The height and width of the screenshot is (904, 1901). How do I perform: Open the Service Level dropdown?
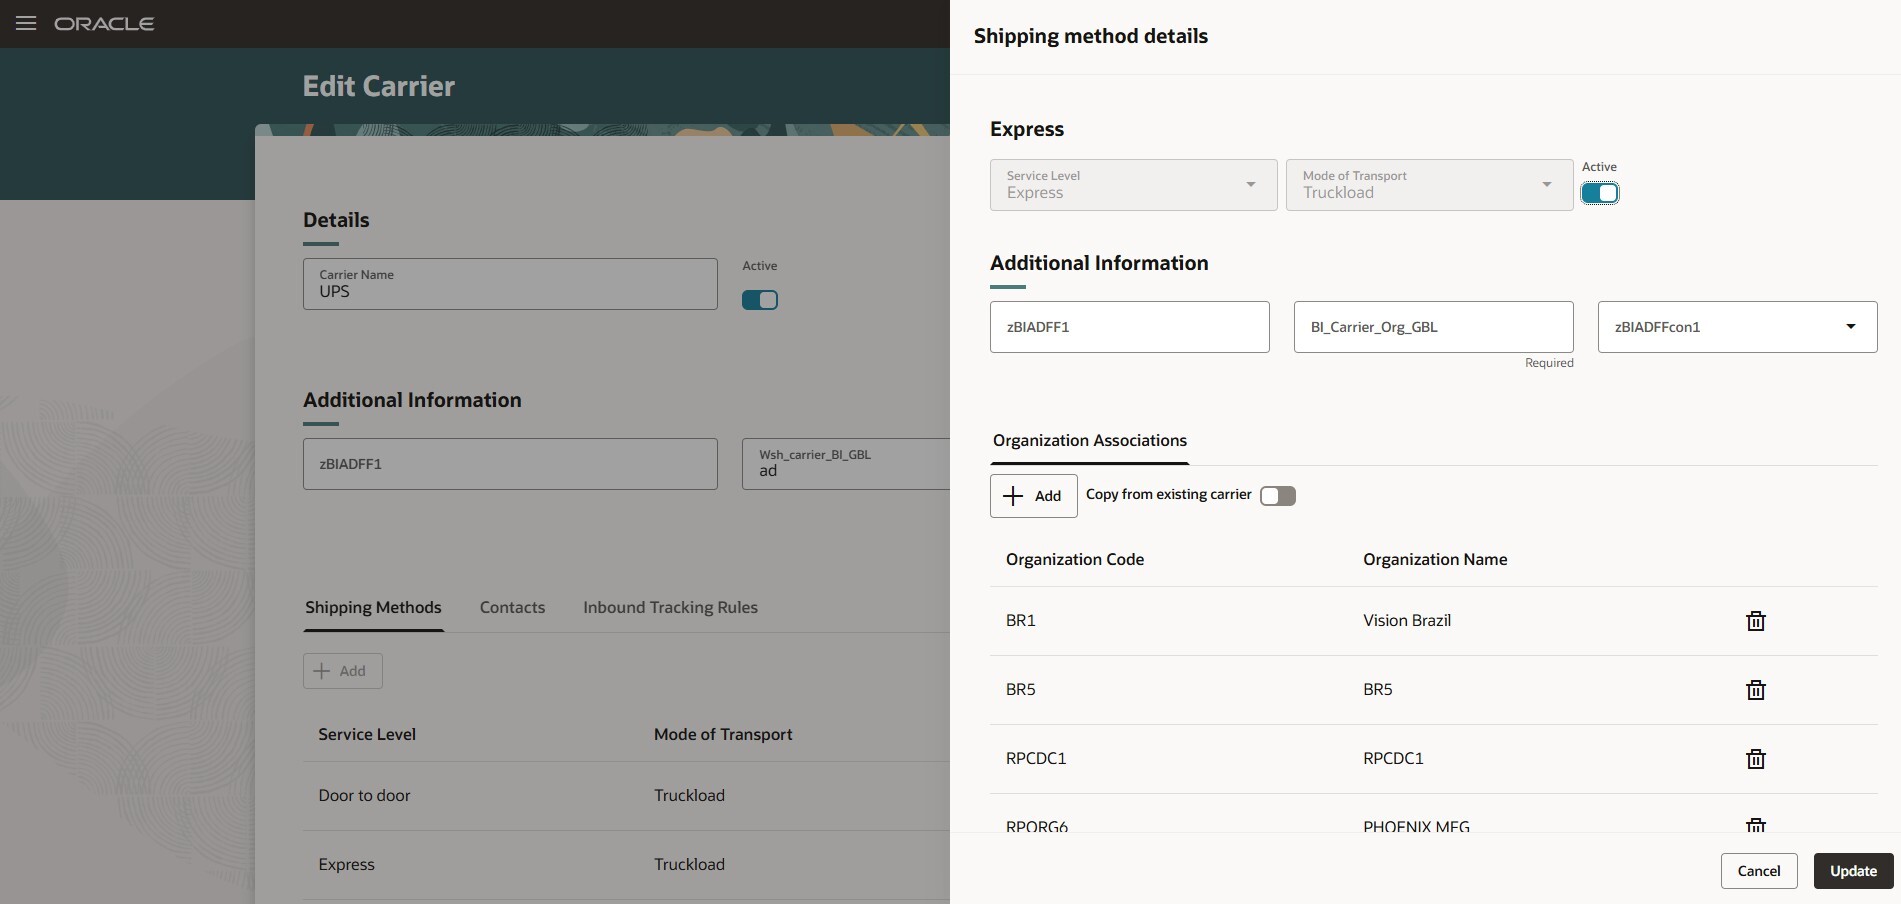tap(1133, 185)
